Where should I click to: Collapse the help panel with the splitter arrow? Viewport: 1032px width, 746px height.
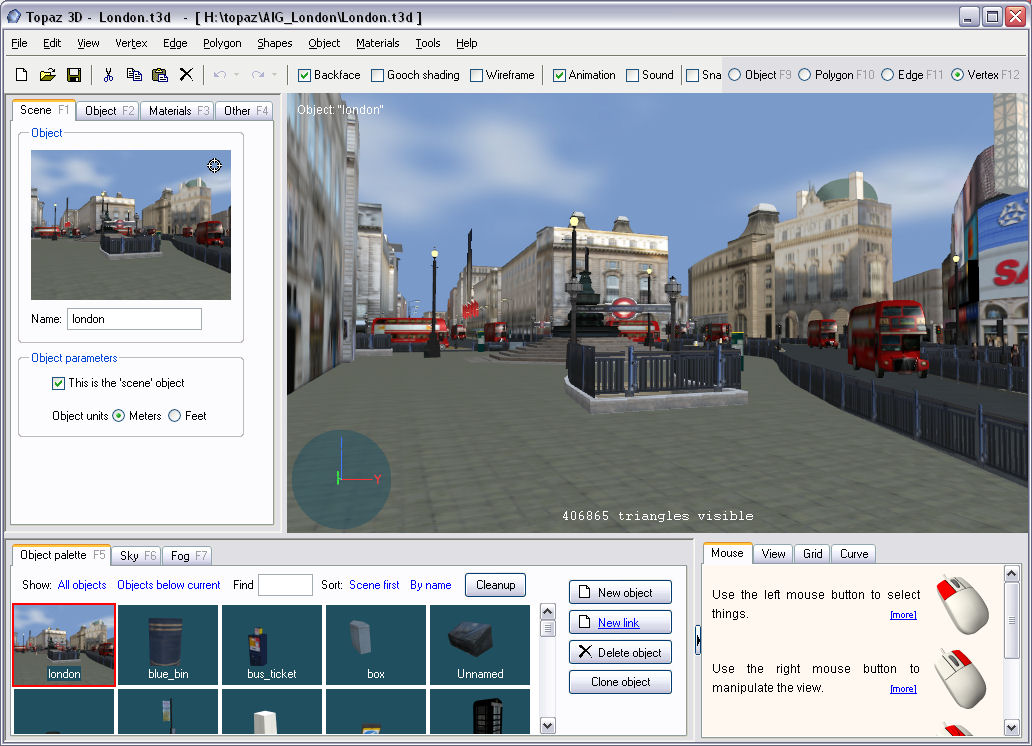(697, 638)
